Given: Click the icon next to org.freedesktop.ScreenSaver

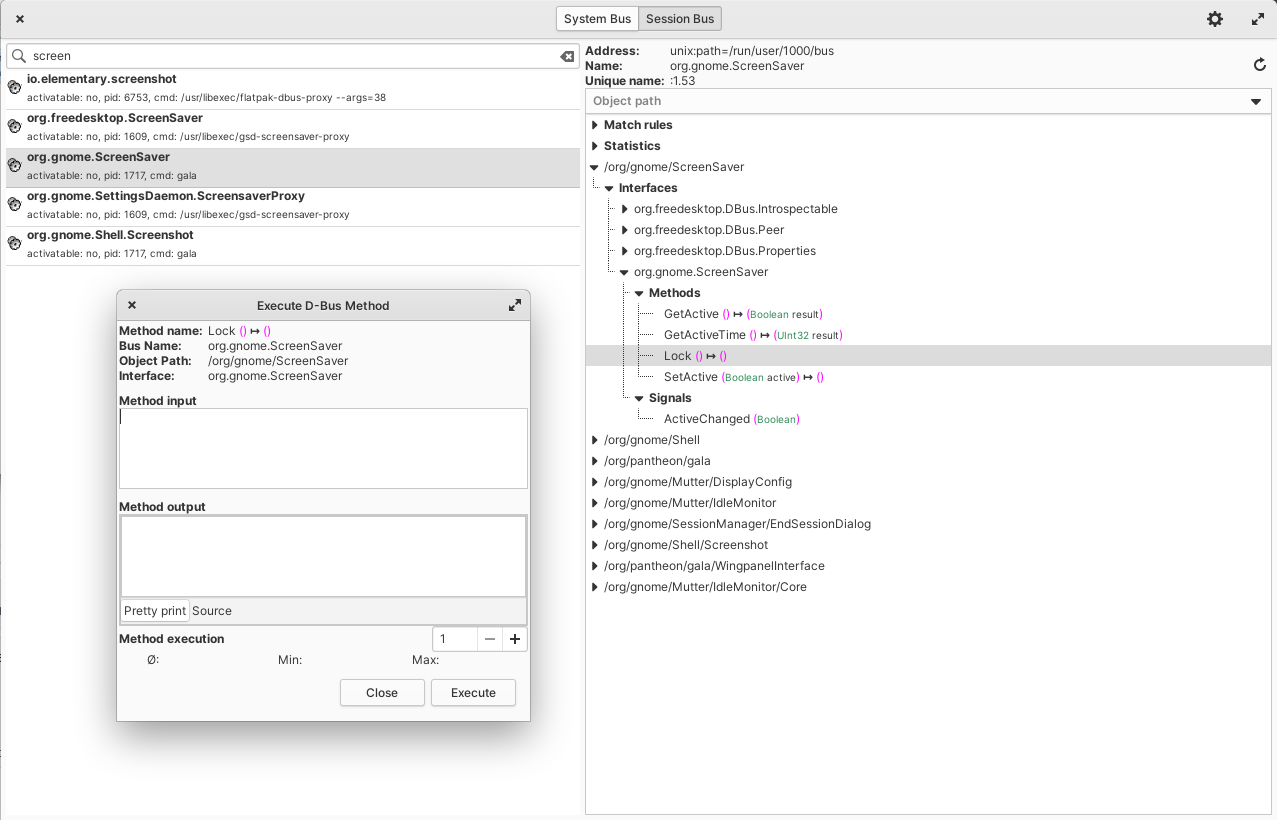Looking at the screenshot, I should tap(14, 126).
